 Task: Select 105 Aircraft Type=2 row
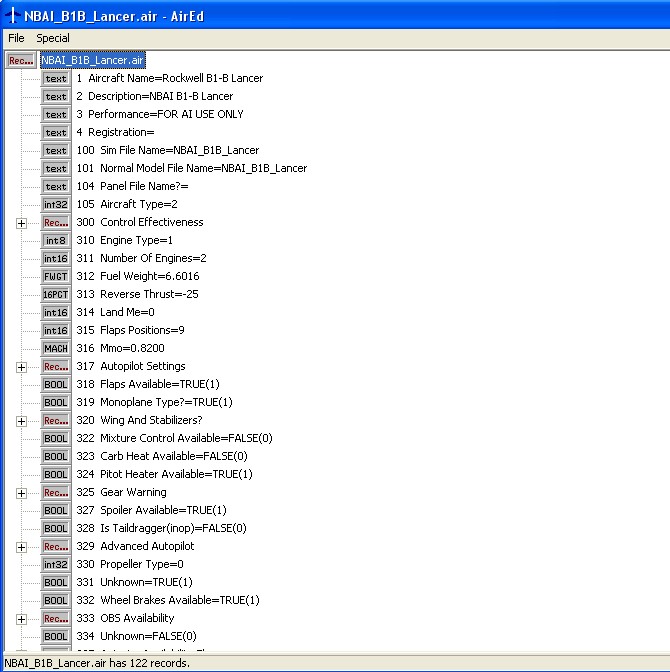[x=127, y=204]
